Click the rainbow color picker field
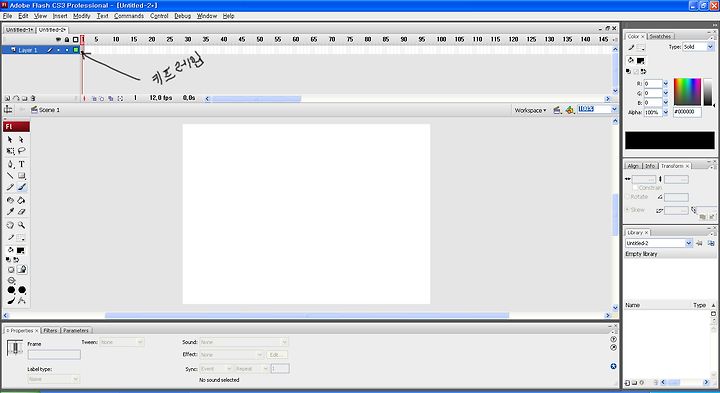The height and width of the screenshot is (393, 720). point(687,92)
